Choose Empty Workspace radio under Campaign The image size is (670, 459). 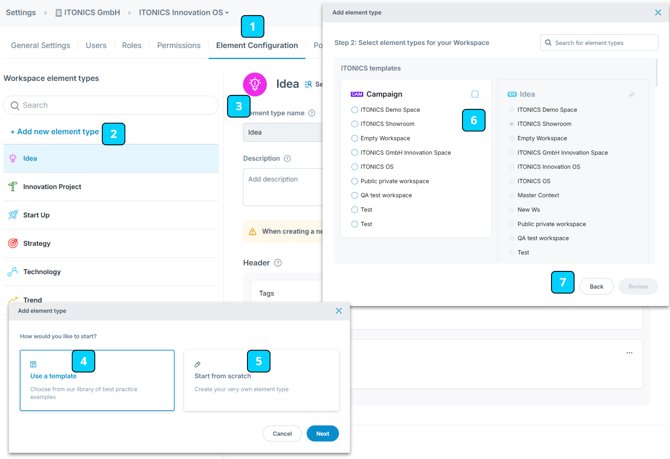tap(354, 139)
